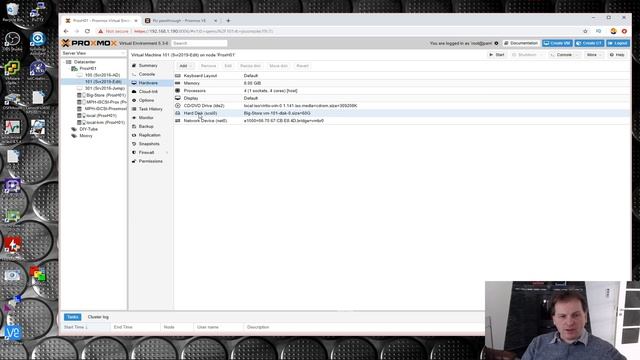The width and height of the screenshot is (640, 360).
Task: Click the Edit hardware button
Action: (228, 66)
